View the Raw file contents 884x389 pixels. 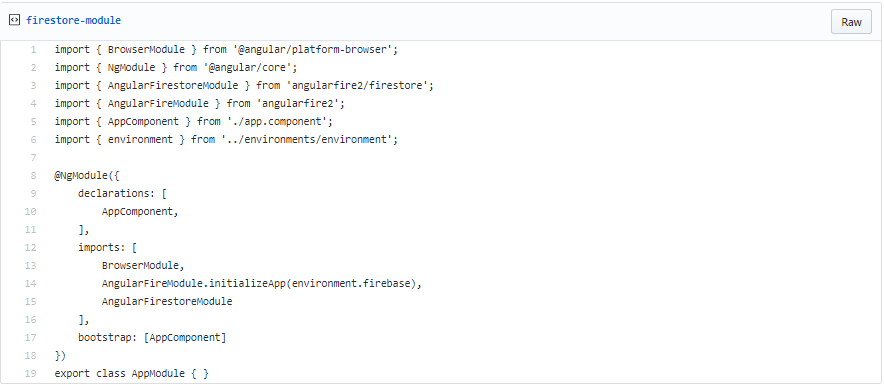(851, 22)
